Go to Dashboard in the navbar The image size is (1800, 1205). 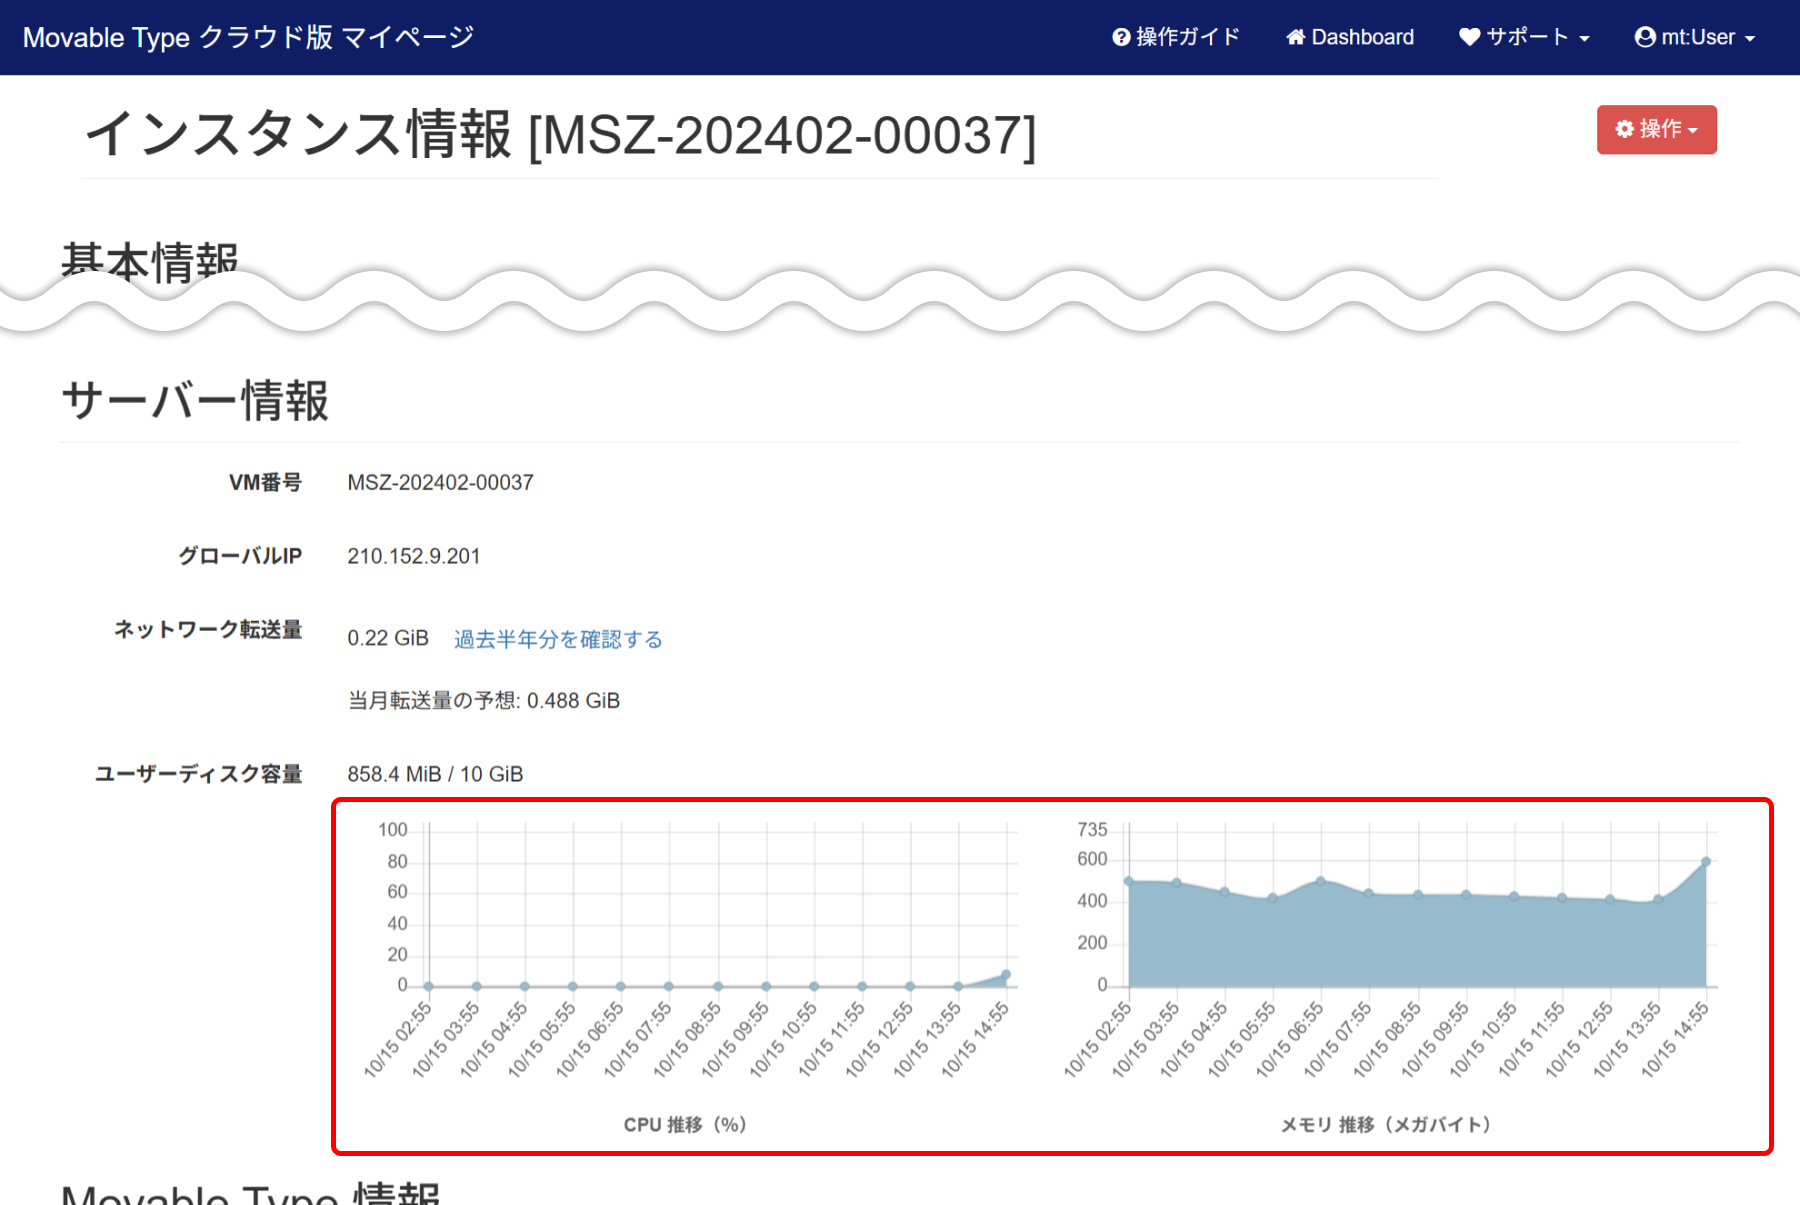coord(1362,37)
